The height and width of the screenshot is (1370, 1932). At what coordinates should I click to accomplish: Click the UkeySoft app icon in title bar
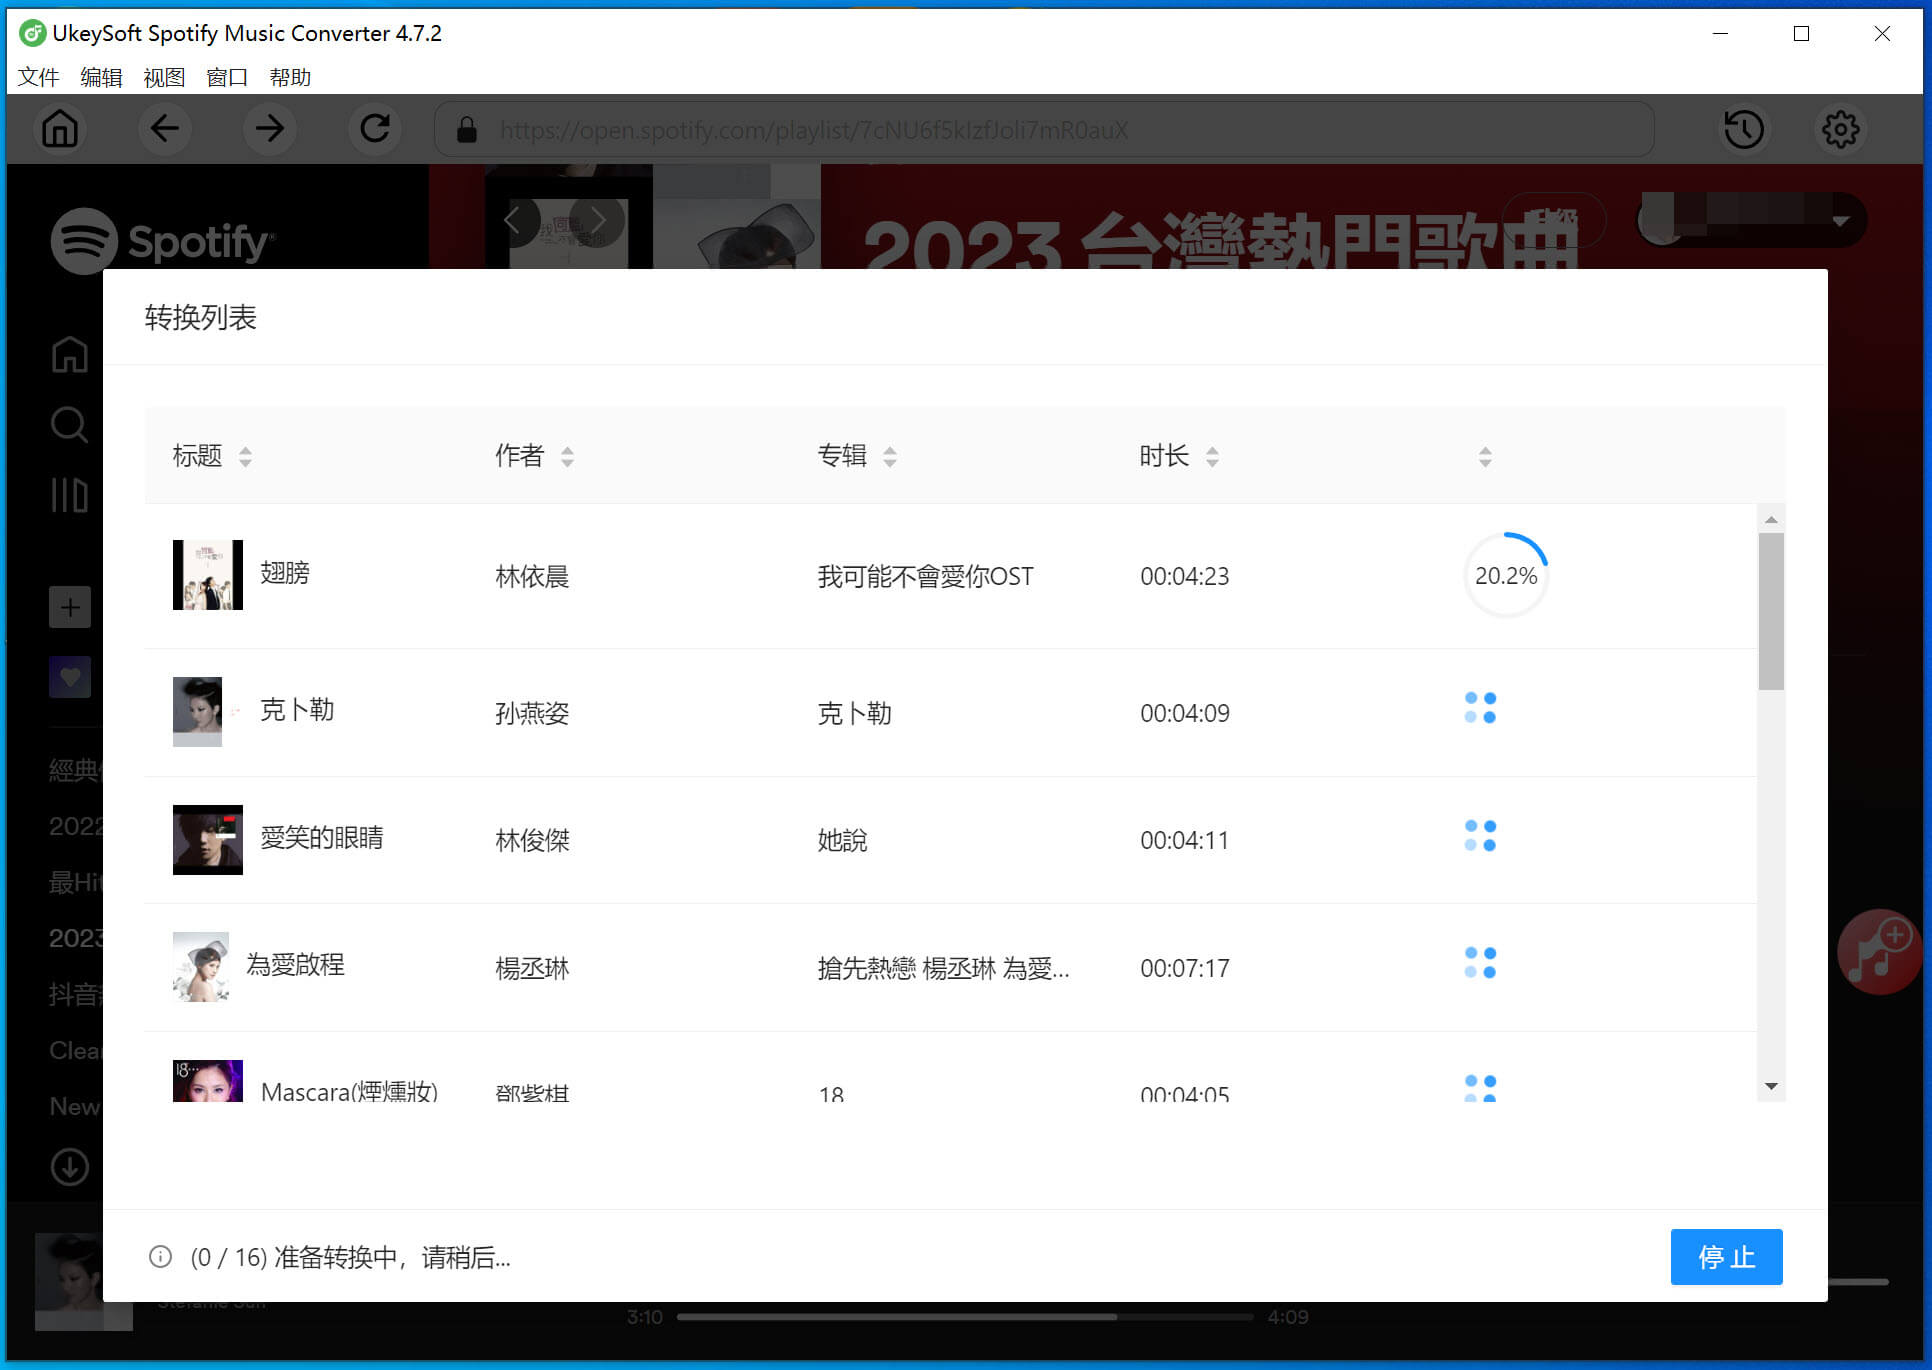tap(32, 33)
